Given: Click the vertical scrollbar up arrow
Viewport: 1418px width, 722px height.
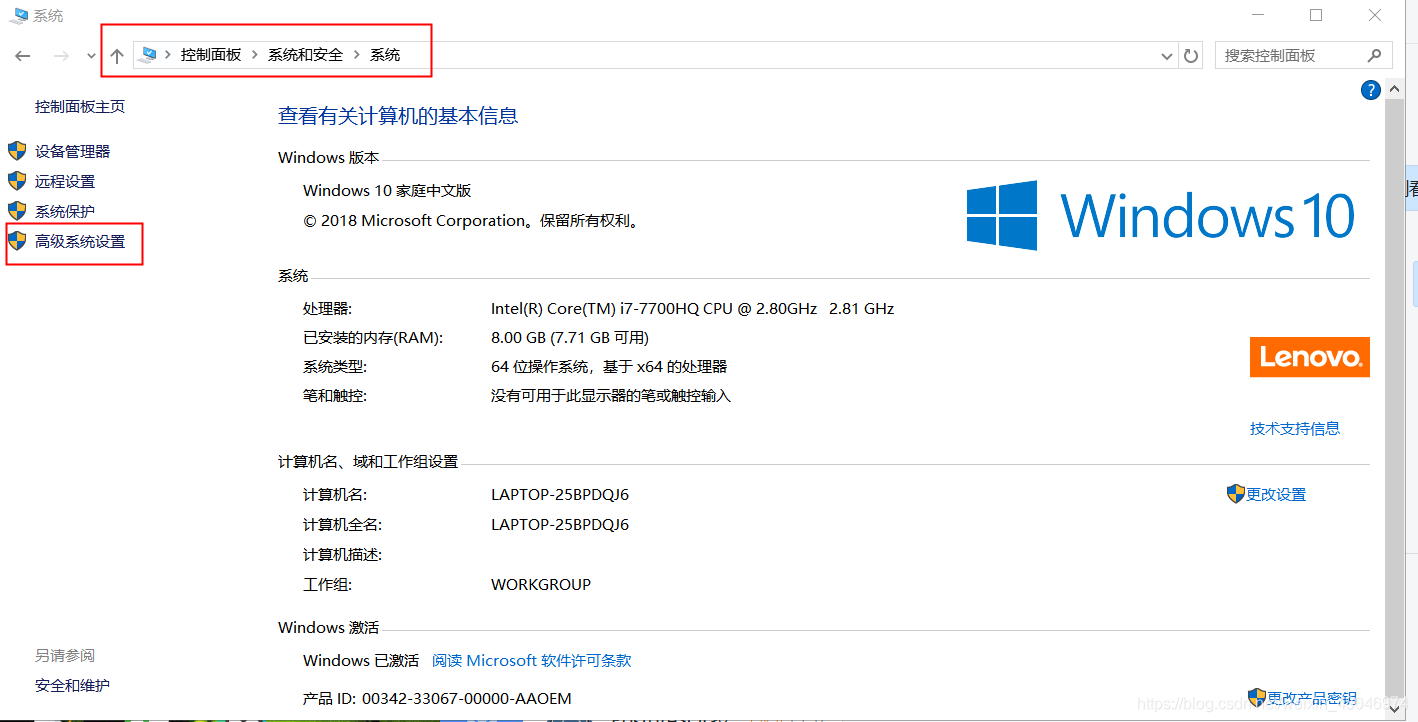Looking at the screenshot, I should (x=1395, y=90).
